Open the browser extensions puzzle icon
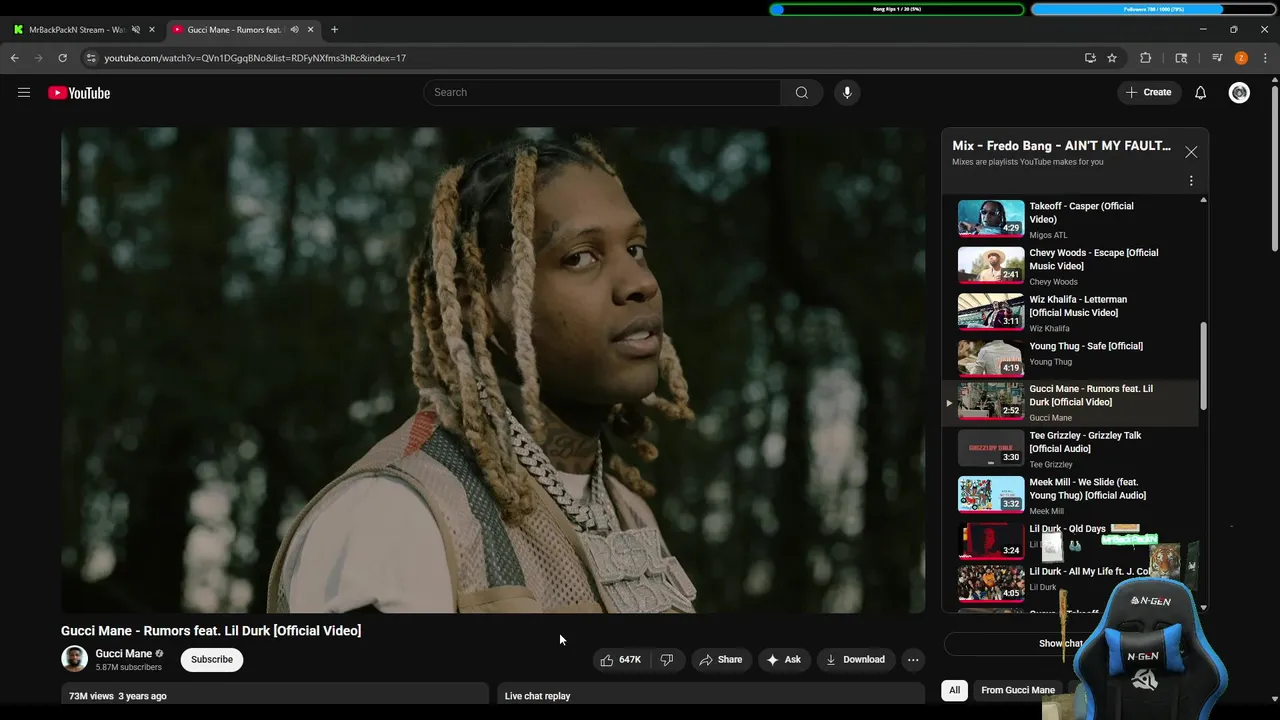Viewport: 1280px width, 720px height. click(1146, 58)
